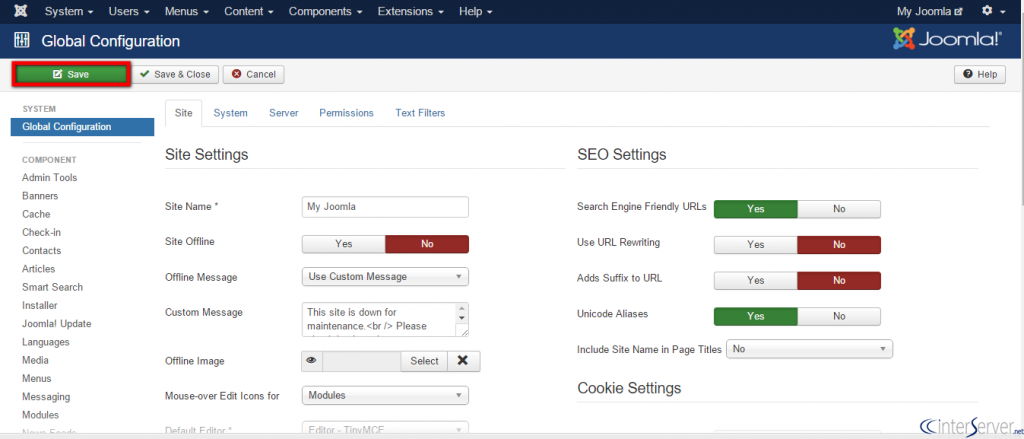Switch to the Server tab
Image resolution: width=1024 pixels, height=439 pixels.
click(x=283, y=113)
